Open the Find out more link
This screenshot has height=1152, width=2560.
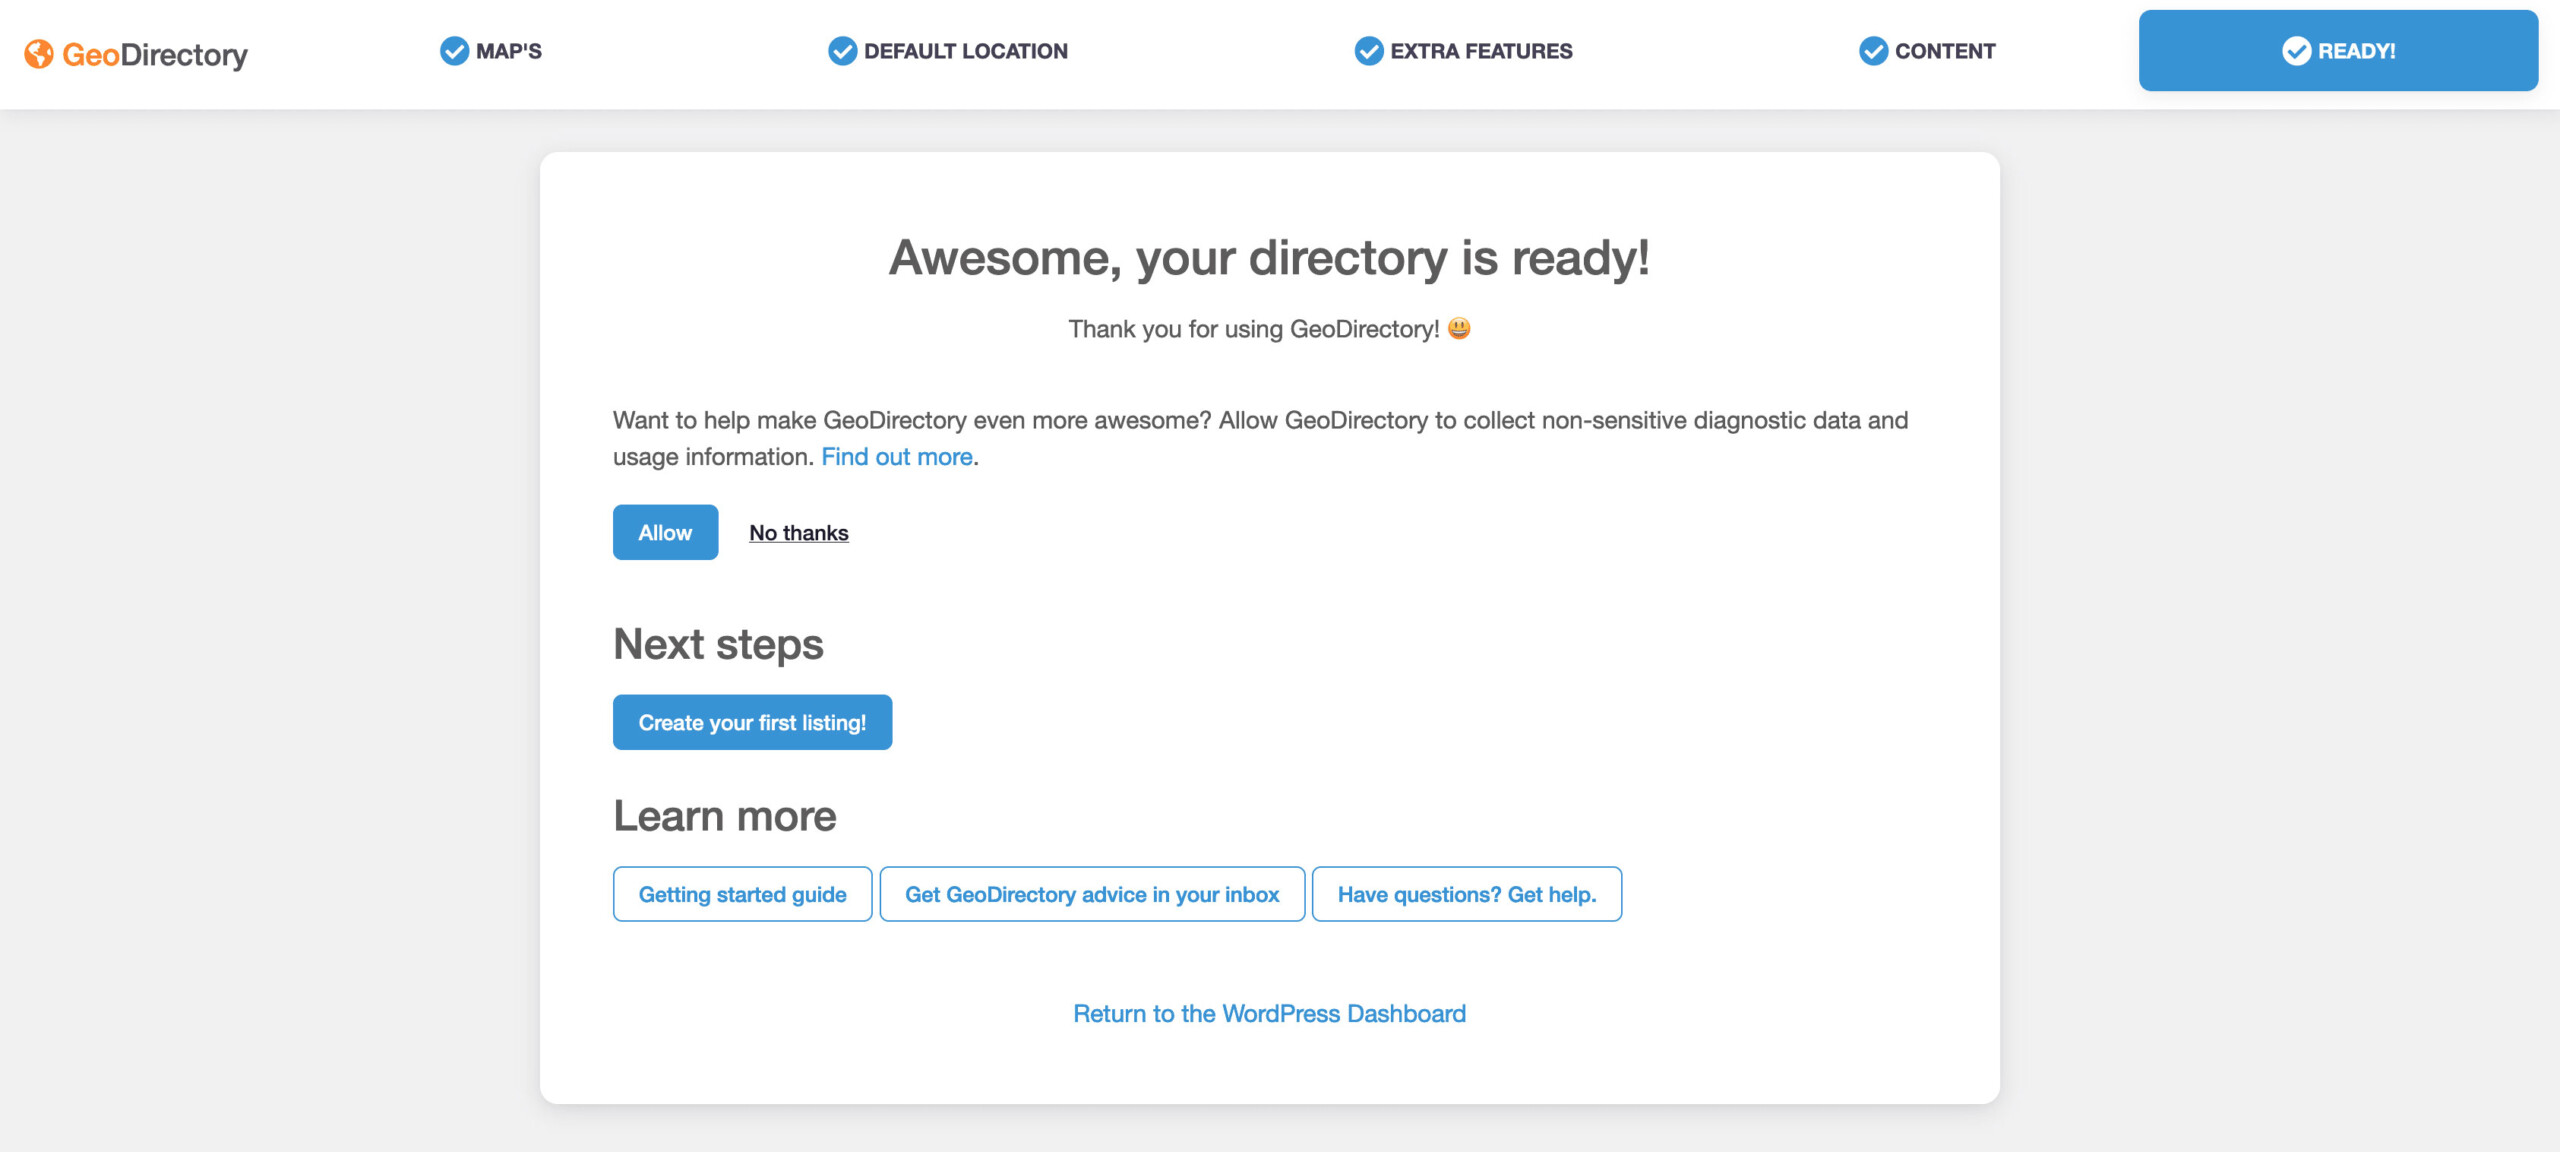[897, 457]
